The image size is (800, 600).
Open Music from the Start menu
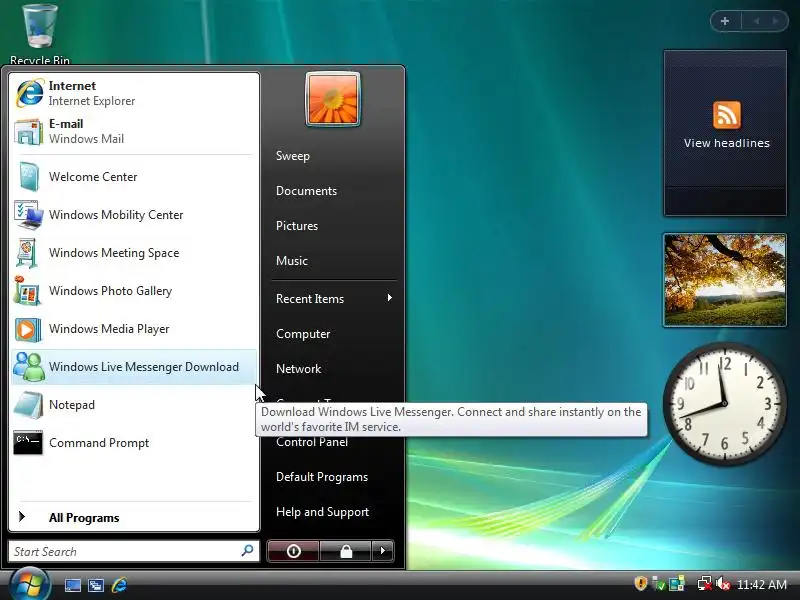[x=292, y=261]
